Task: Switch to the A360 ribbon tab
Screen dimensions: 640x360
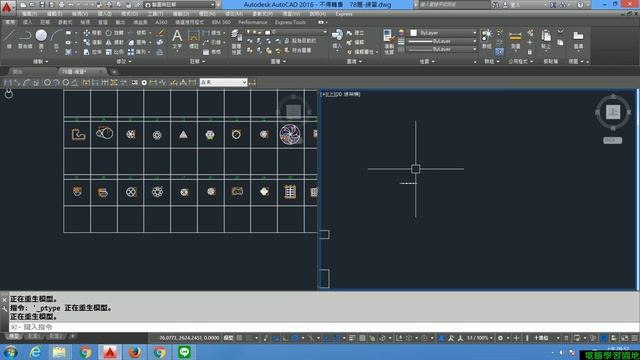Action: click(x=161, y=22)
